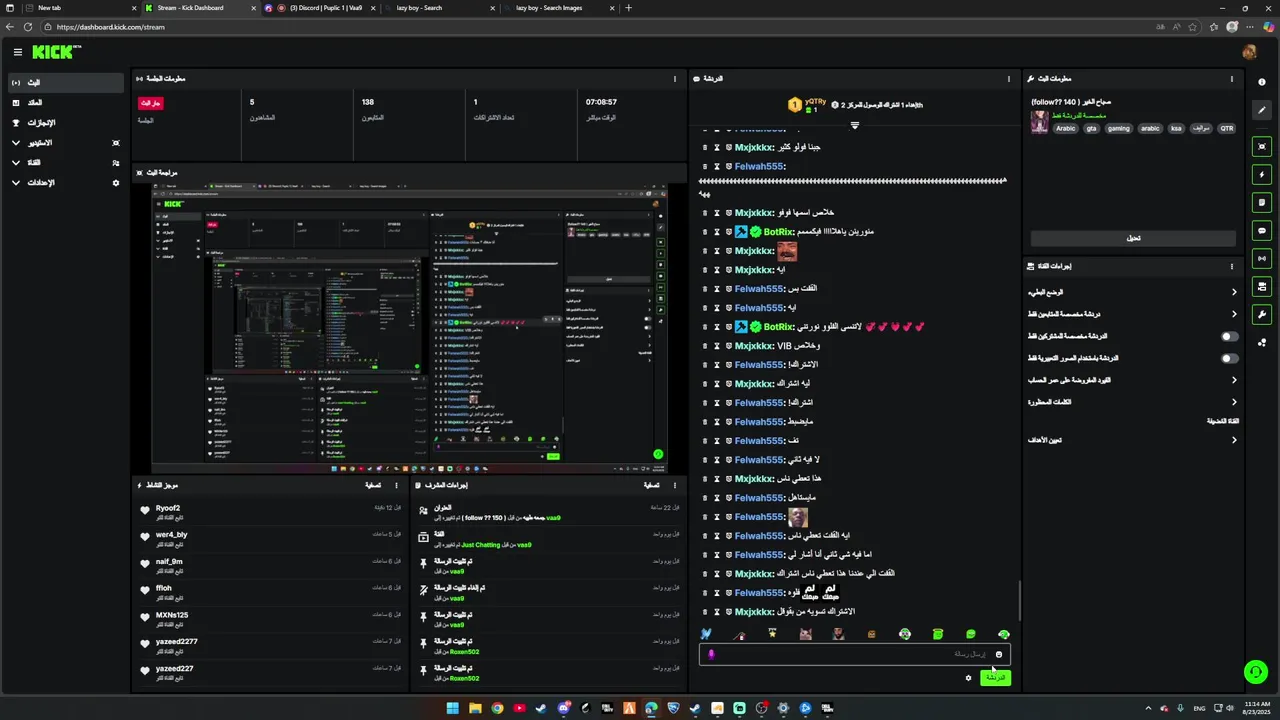
Task: Click the lightning bolt icon in the right toolbar
Action: [1262, 174]
